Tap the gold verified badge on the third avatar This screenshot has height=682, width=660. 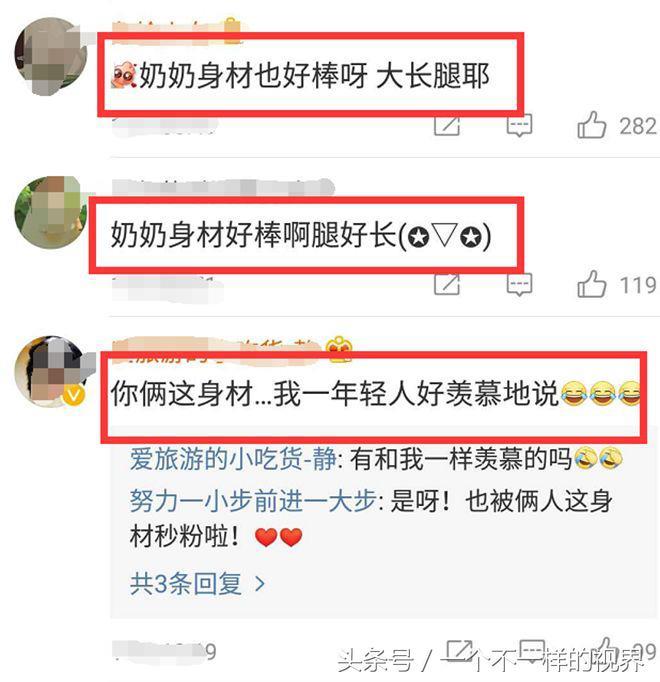74,396
